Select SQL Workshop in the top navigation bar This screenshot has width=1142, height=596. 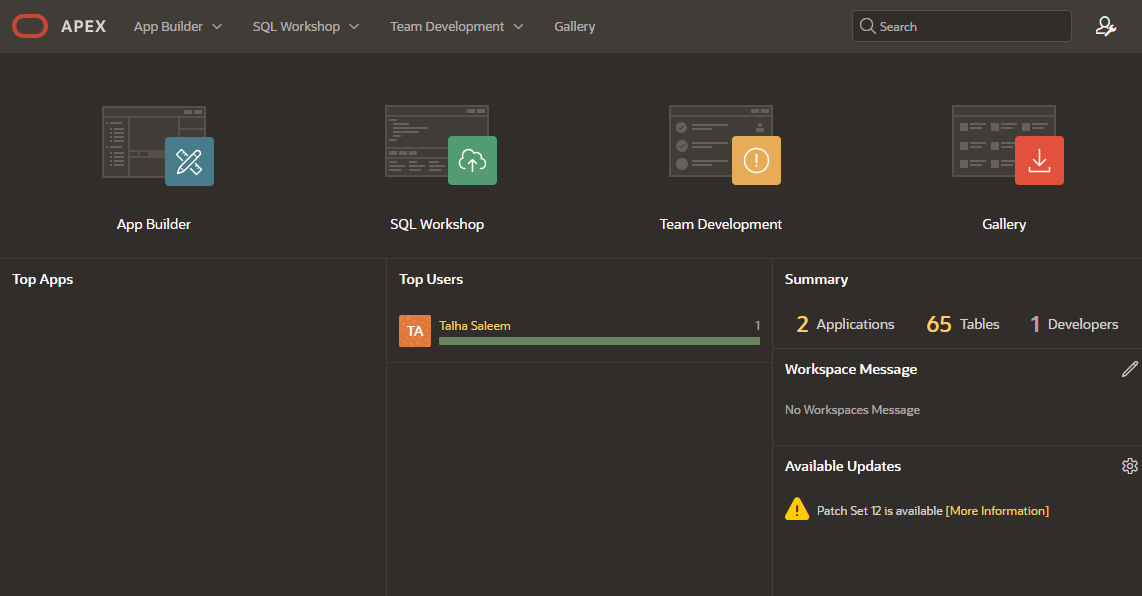coord(296,26)
